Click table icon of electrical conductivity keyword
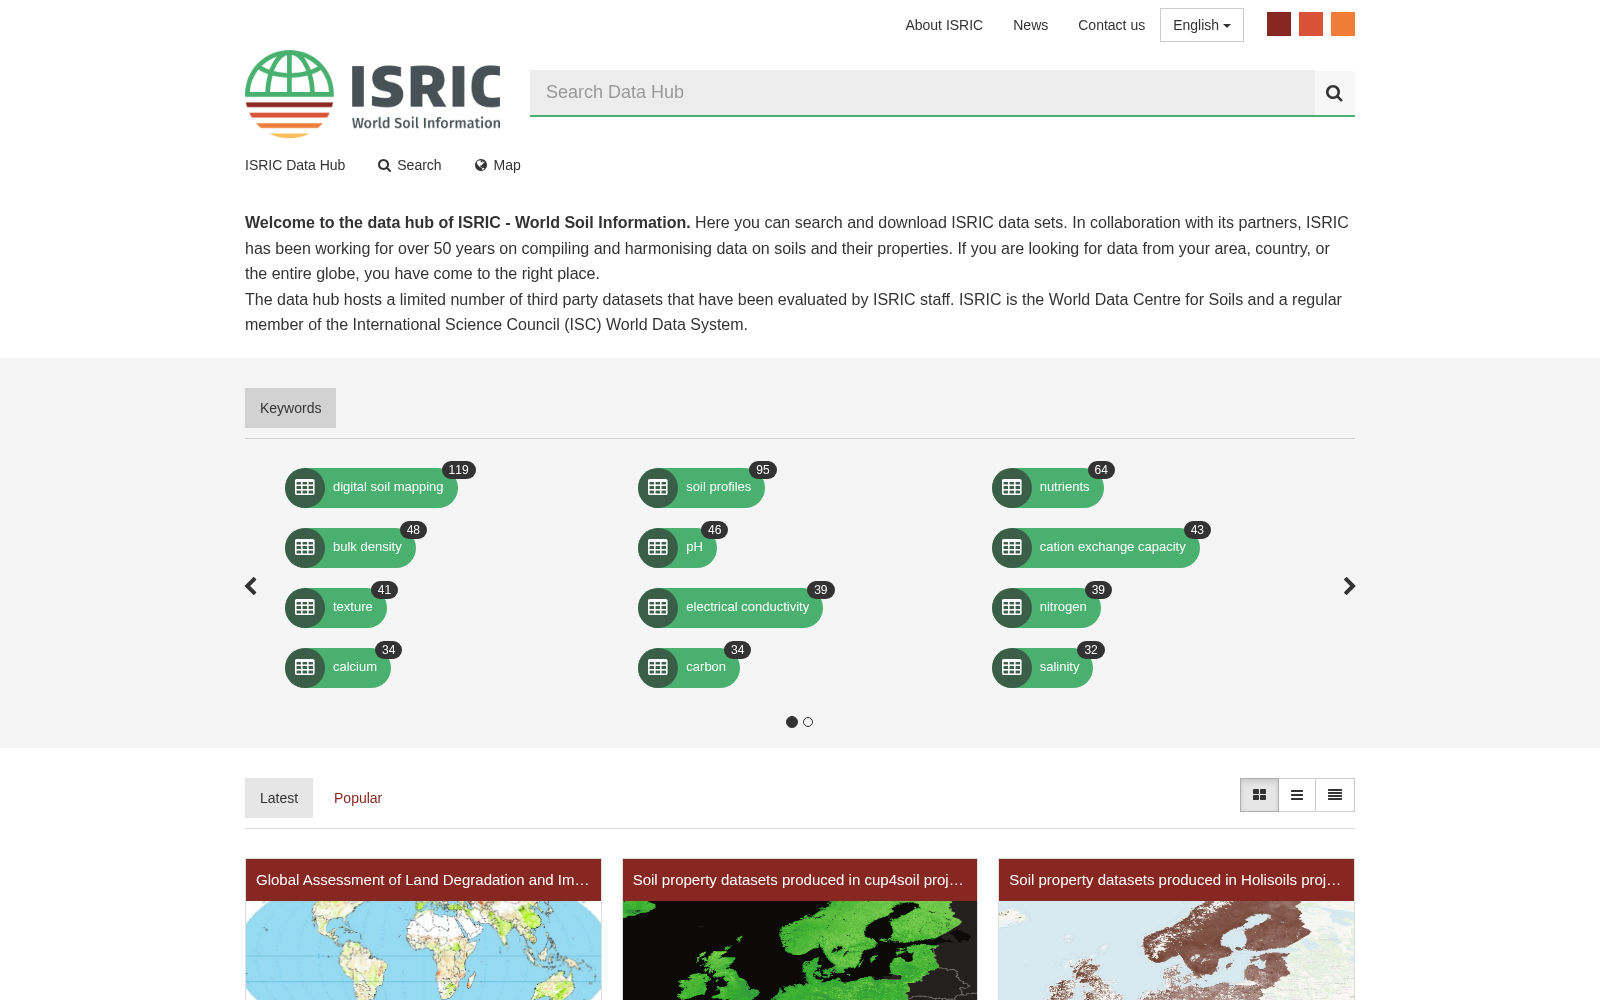Viewport: 1600px width, 1000px height. pyautogui.click(x=658, y=608)
